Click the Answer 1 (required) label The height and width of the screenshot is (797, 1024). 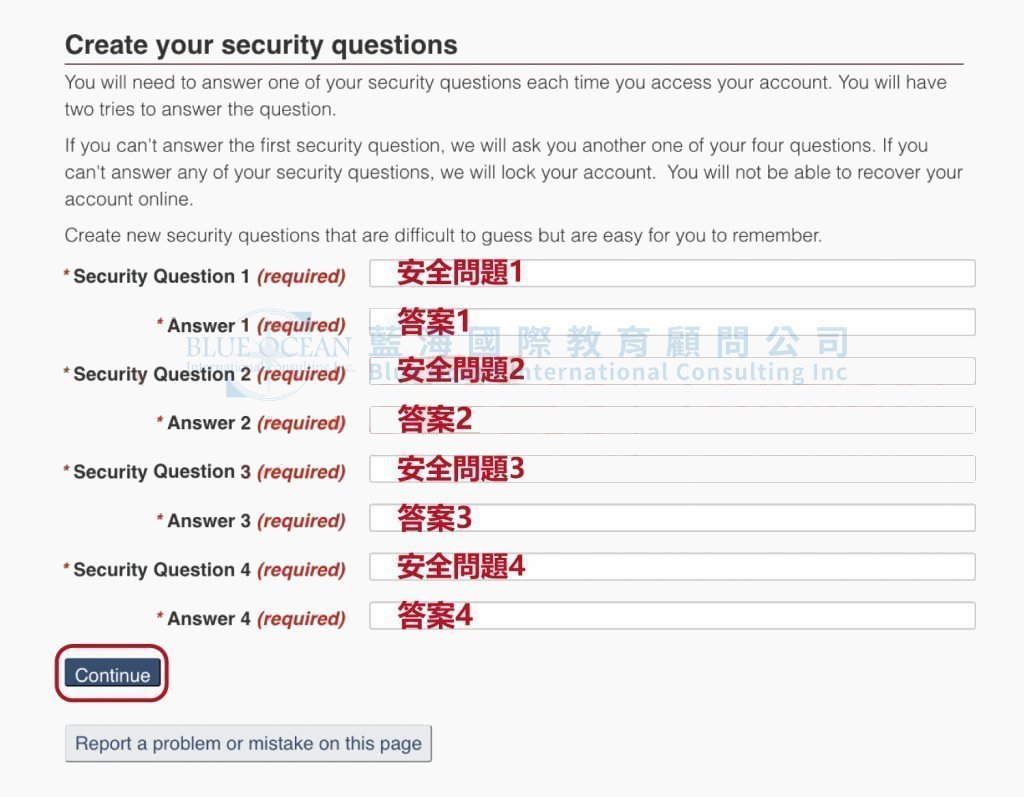pyautogui.click(x=251, y=325)
